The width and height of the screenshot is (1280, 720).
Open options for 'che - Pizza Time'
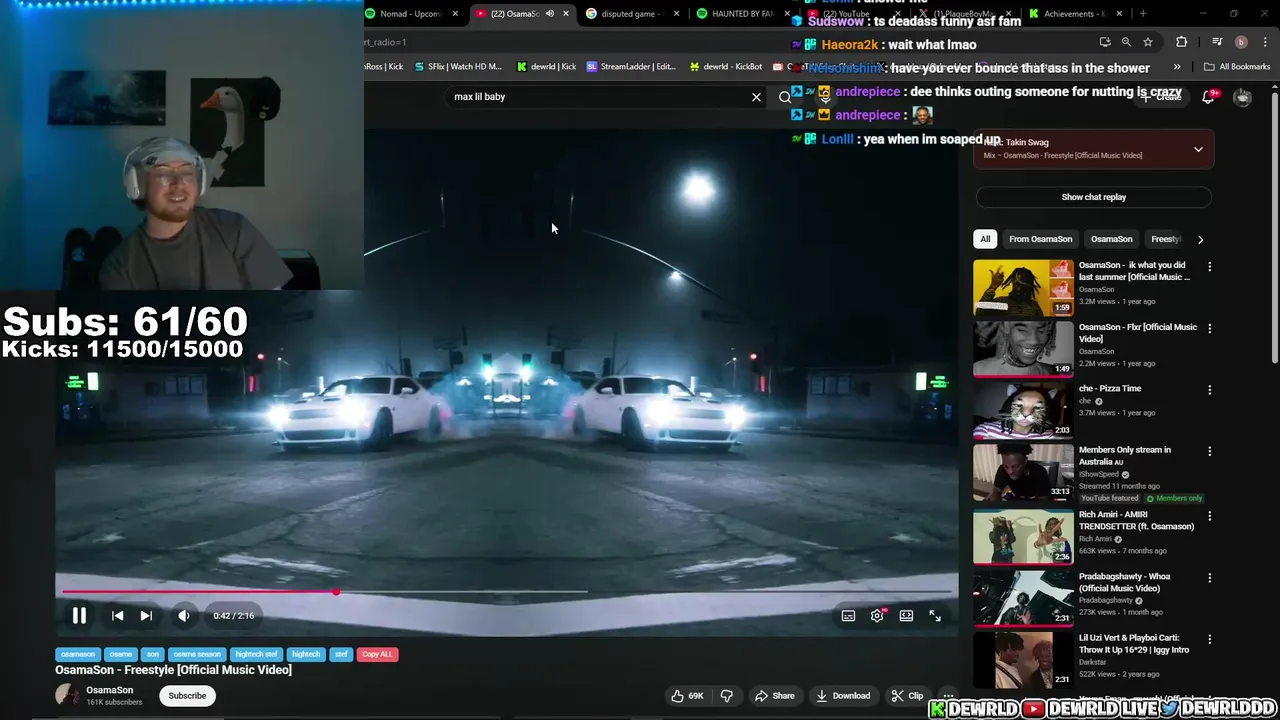1209,390
